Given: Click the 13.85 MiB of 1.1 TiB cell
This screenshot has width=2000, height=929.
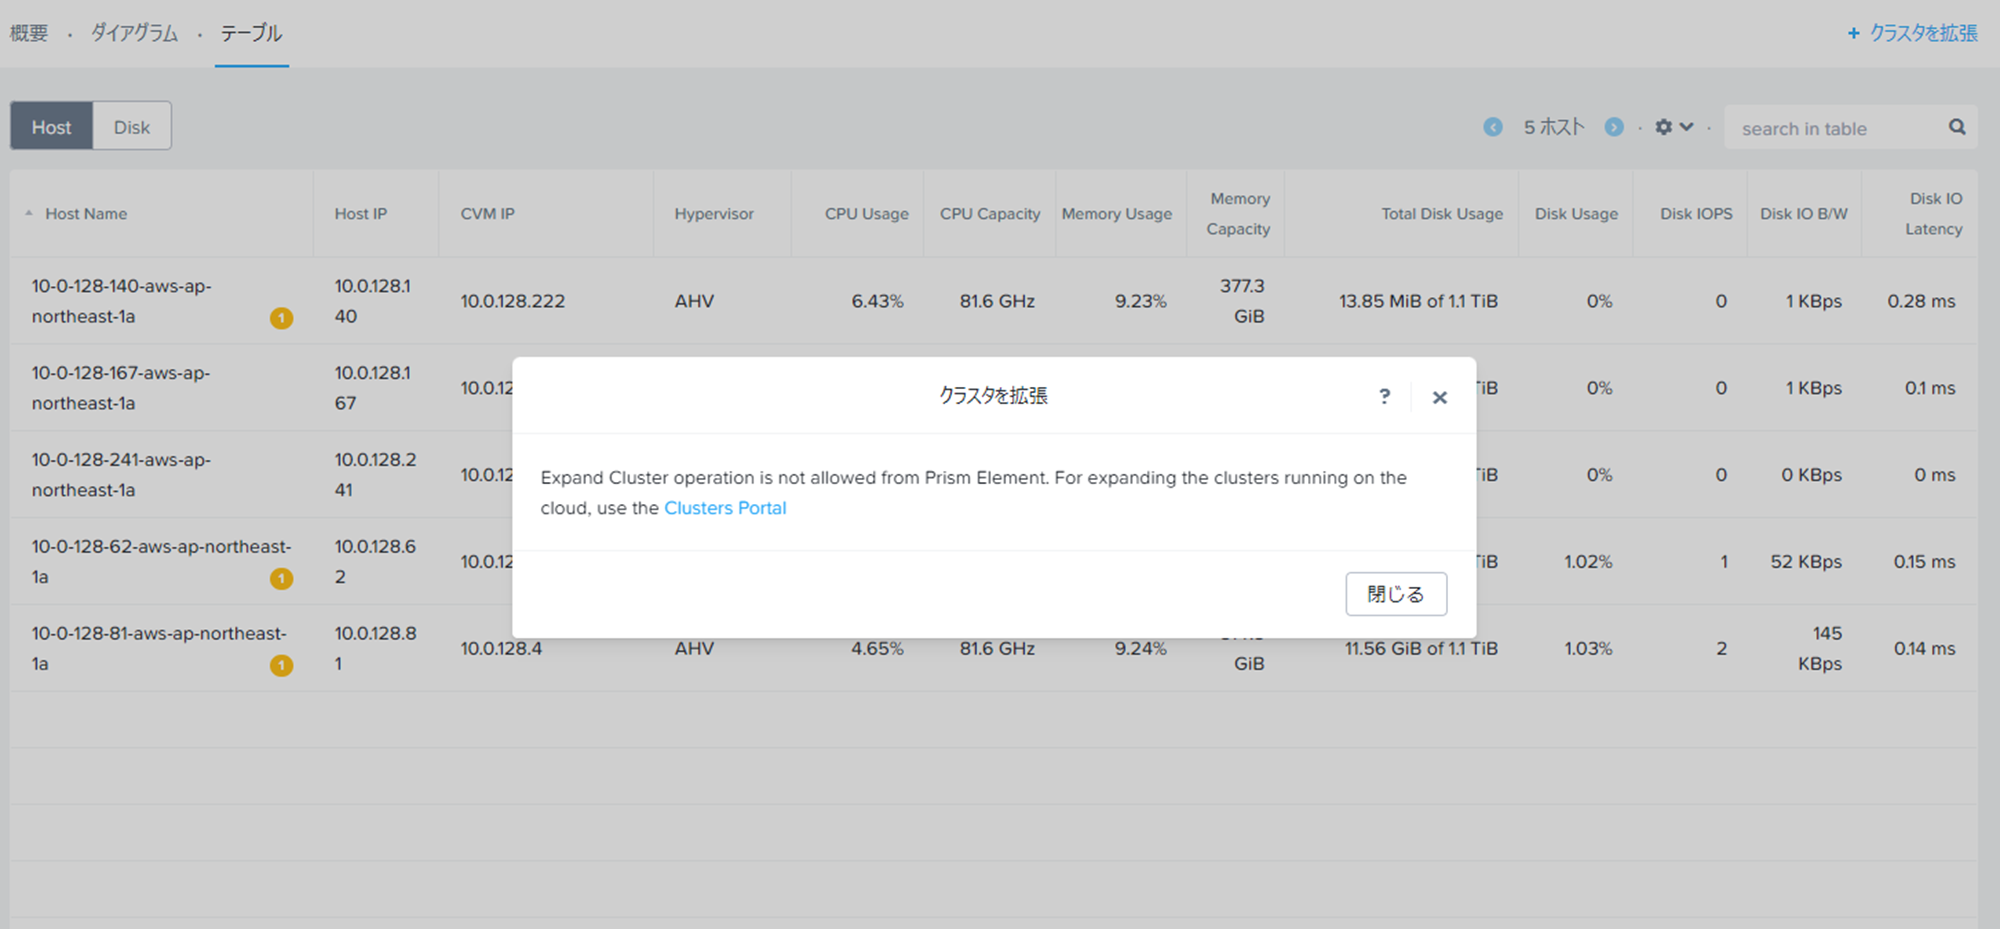Looking at the screenshot, I should [1418, 301].
